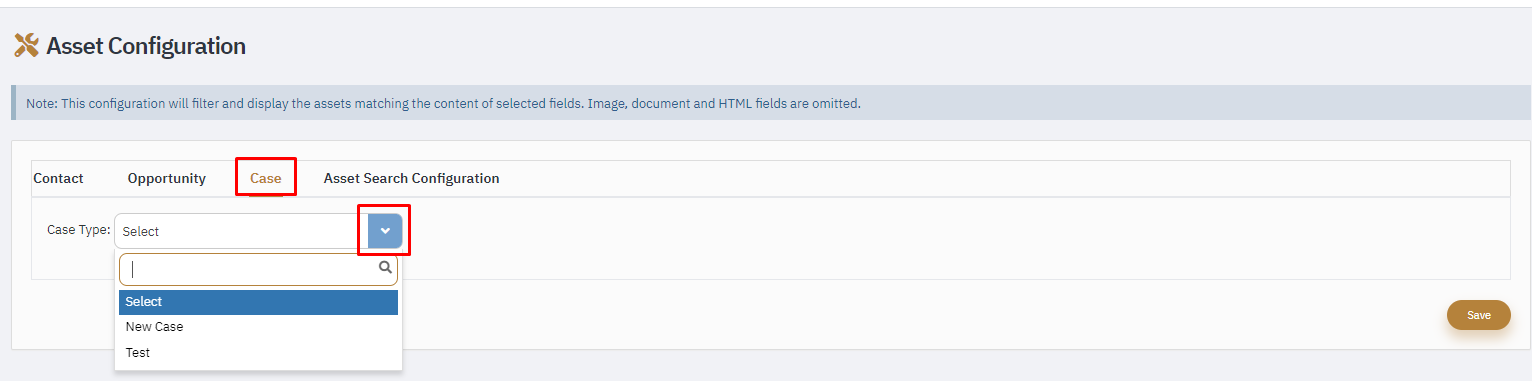The width and height of the screenshot is (1532, 381).
Task: Click the word Note in the banner
Action: (x=41, y=103)
